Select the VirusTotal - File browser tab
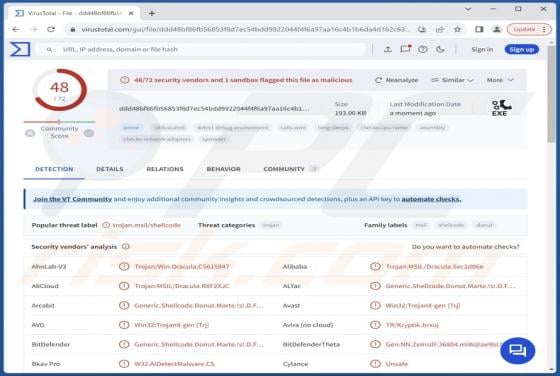This screenshot has width=560, height=376. coord(74,13)
